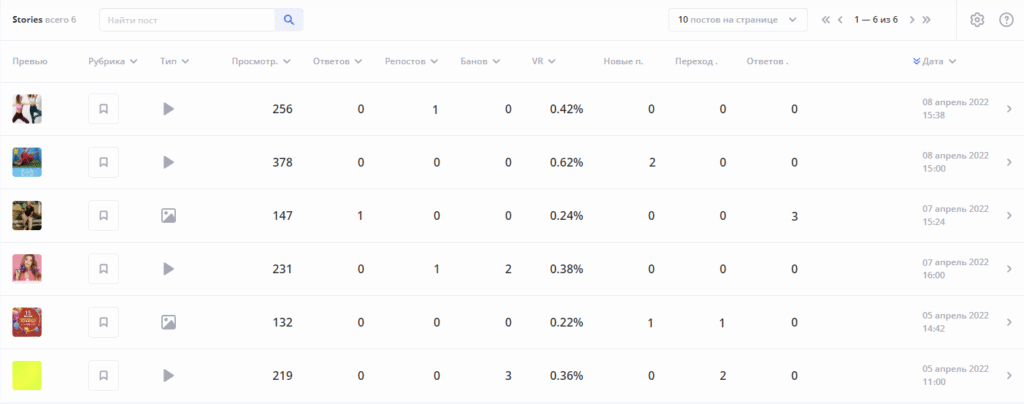Toggle the bookmark for the 132-views story
This screenshot has height=404, width=1024.
click(103, 323)
